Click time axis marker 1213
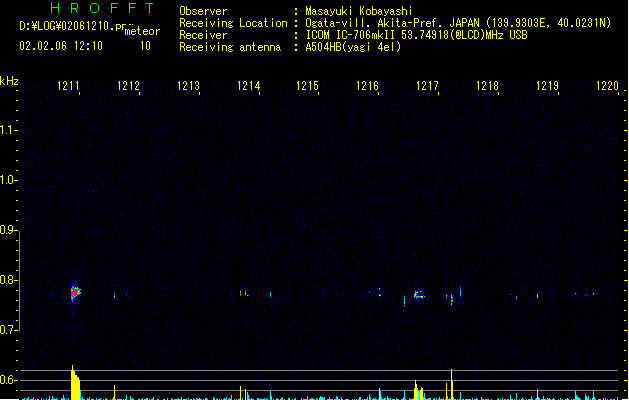 pos(188,86)
